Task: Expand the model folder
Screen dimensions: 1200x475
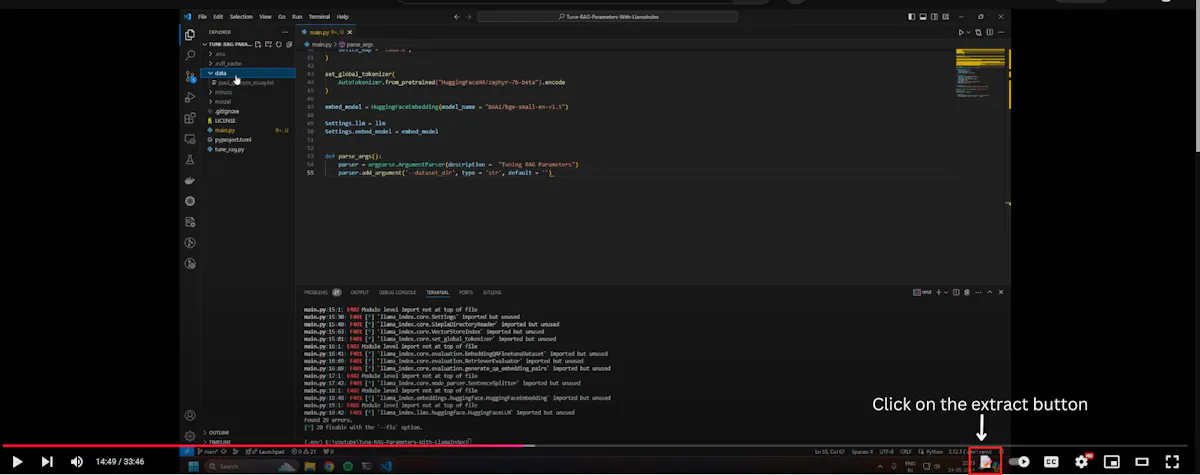Action: (247, 102)
